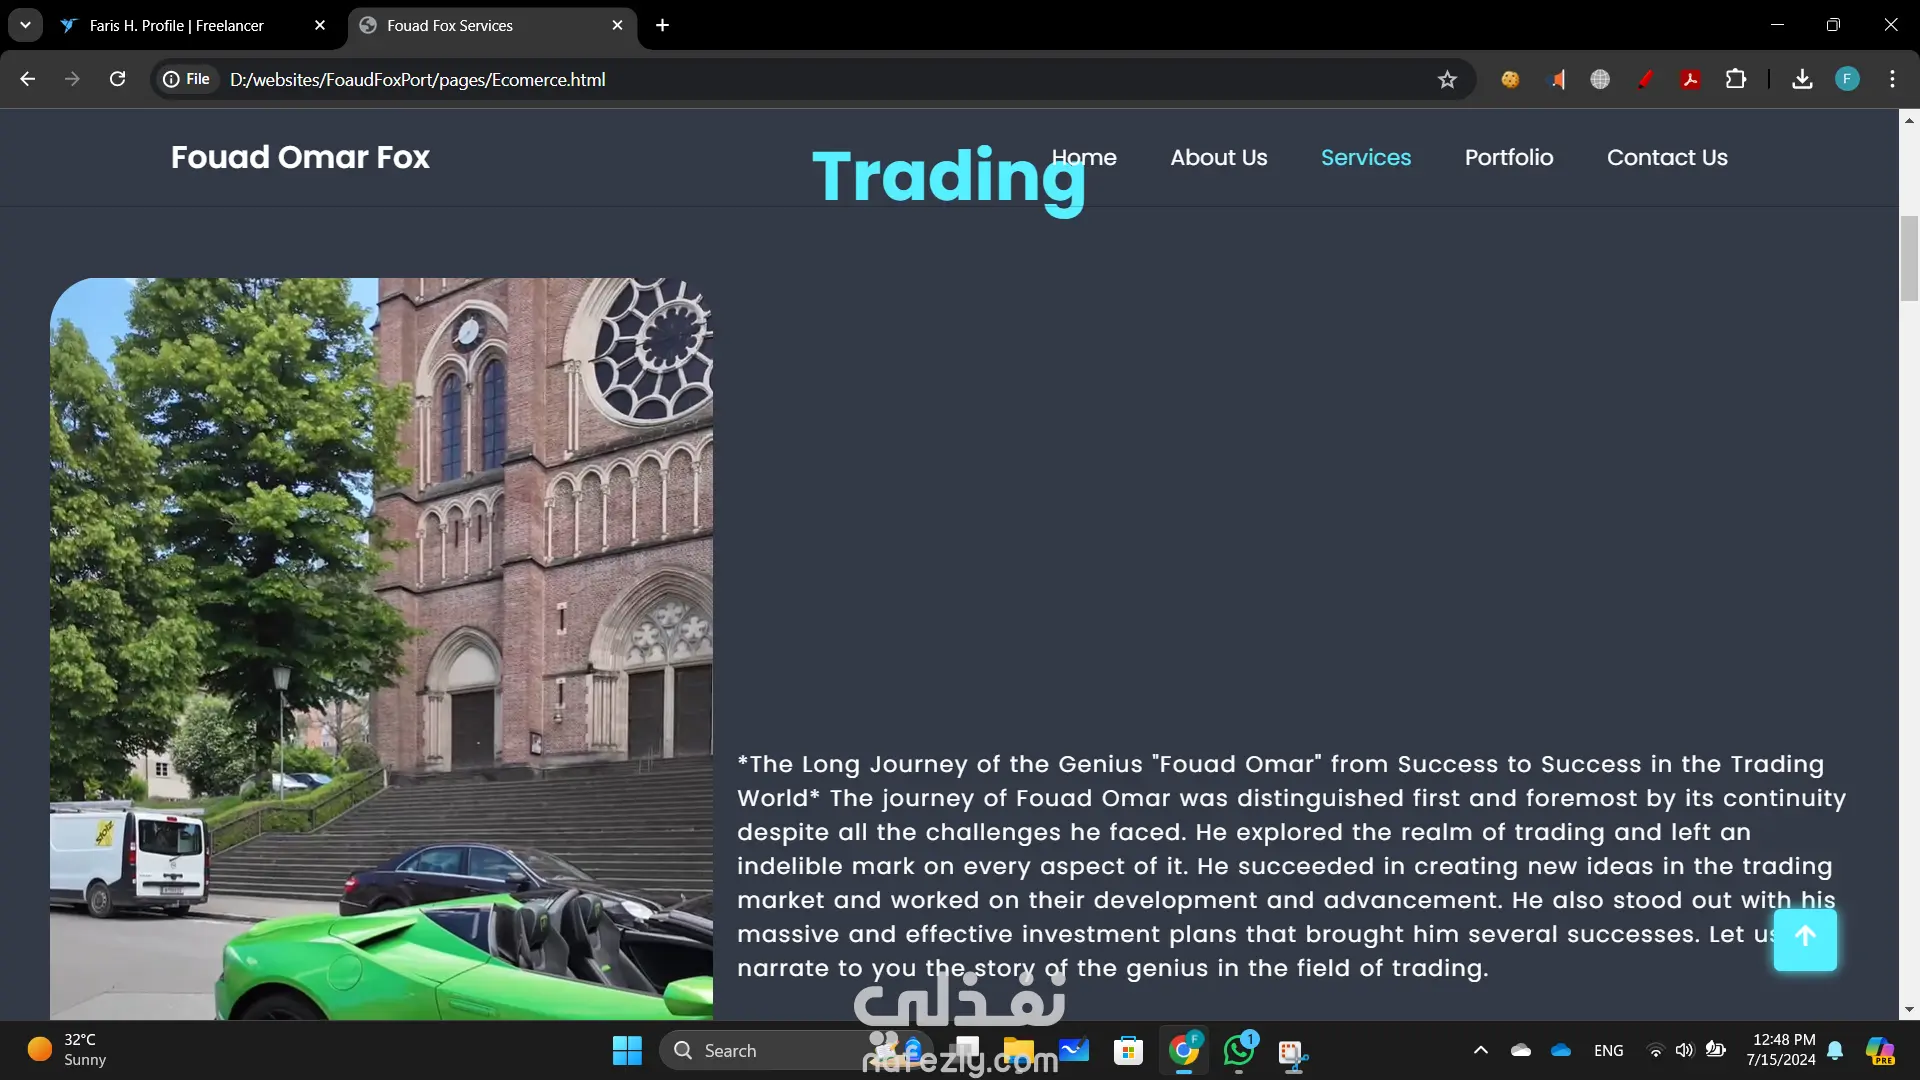1920x1080 pixels.
Task: Open Chrome three-dot menu
Action: pyautogui.click(x=1892, y=79)
